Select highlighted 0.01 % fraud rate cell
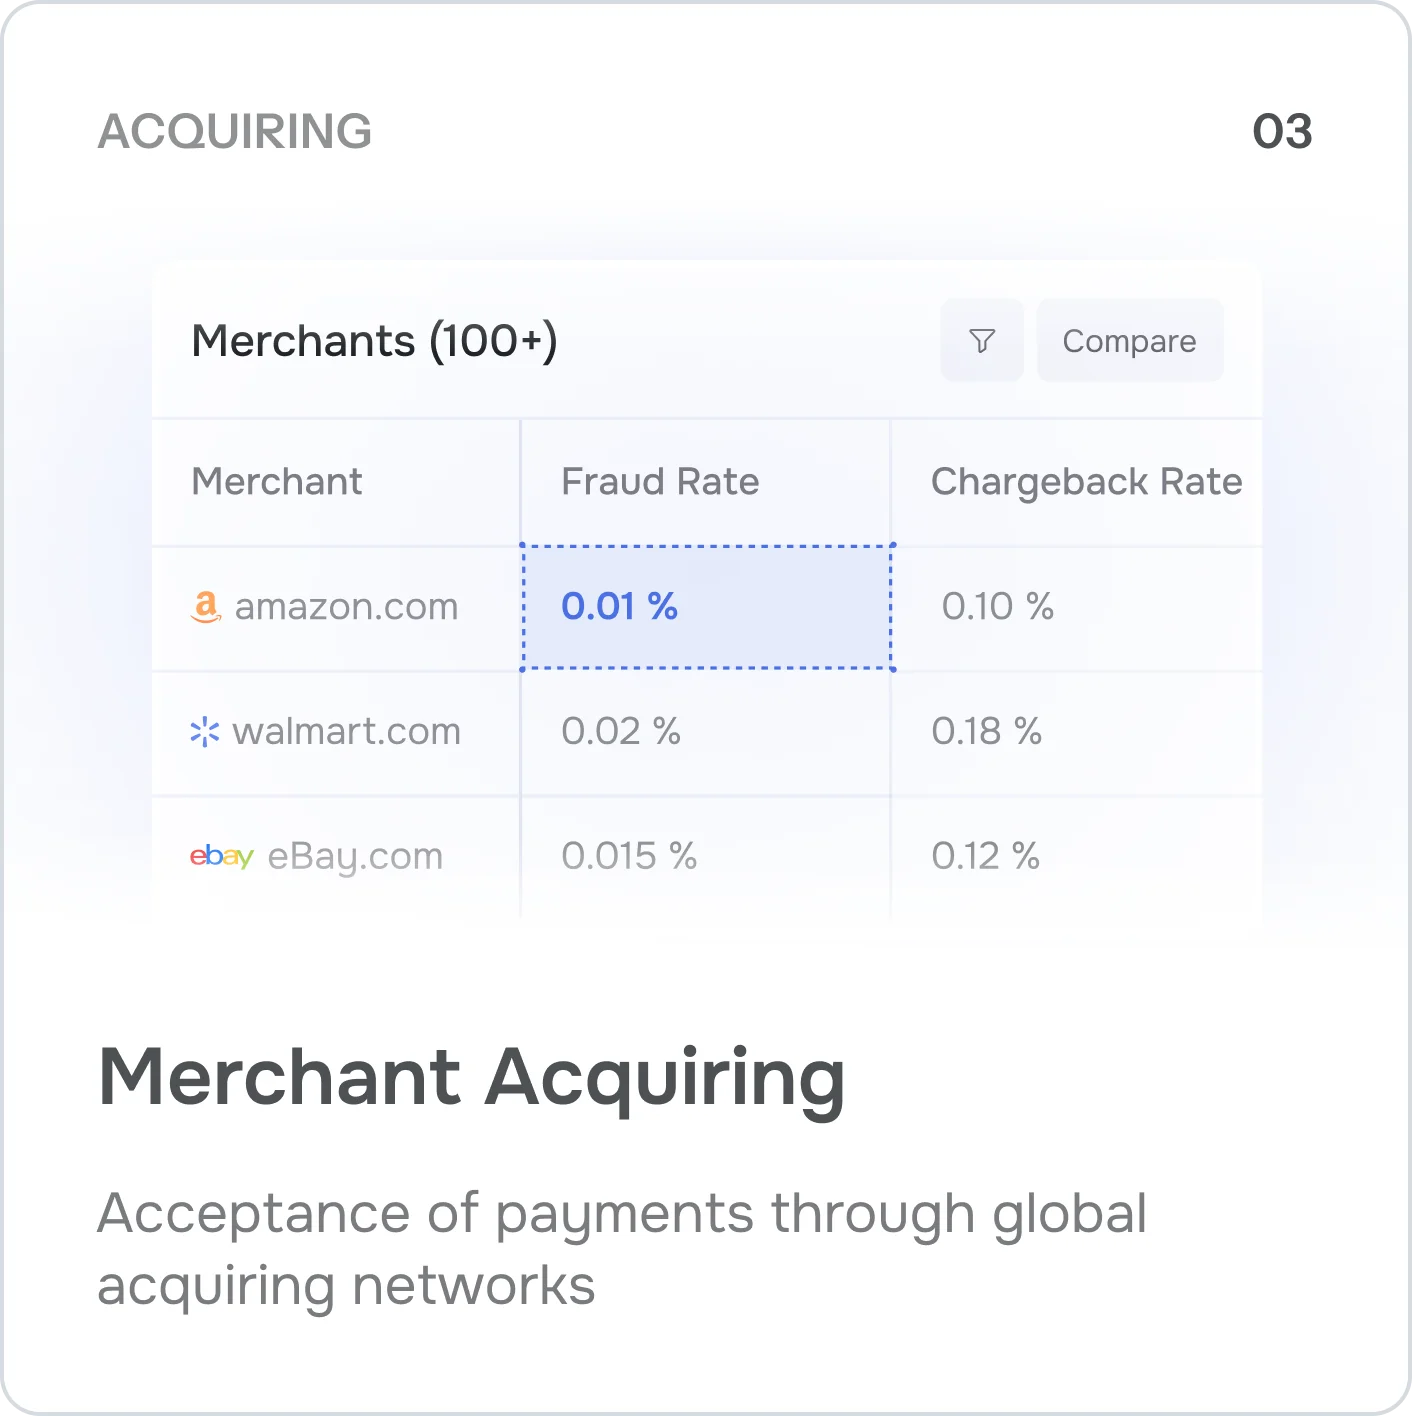This screenshot has width=1412, height=1416. [707, 607]
